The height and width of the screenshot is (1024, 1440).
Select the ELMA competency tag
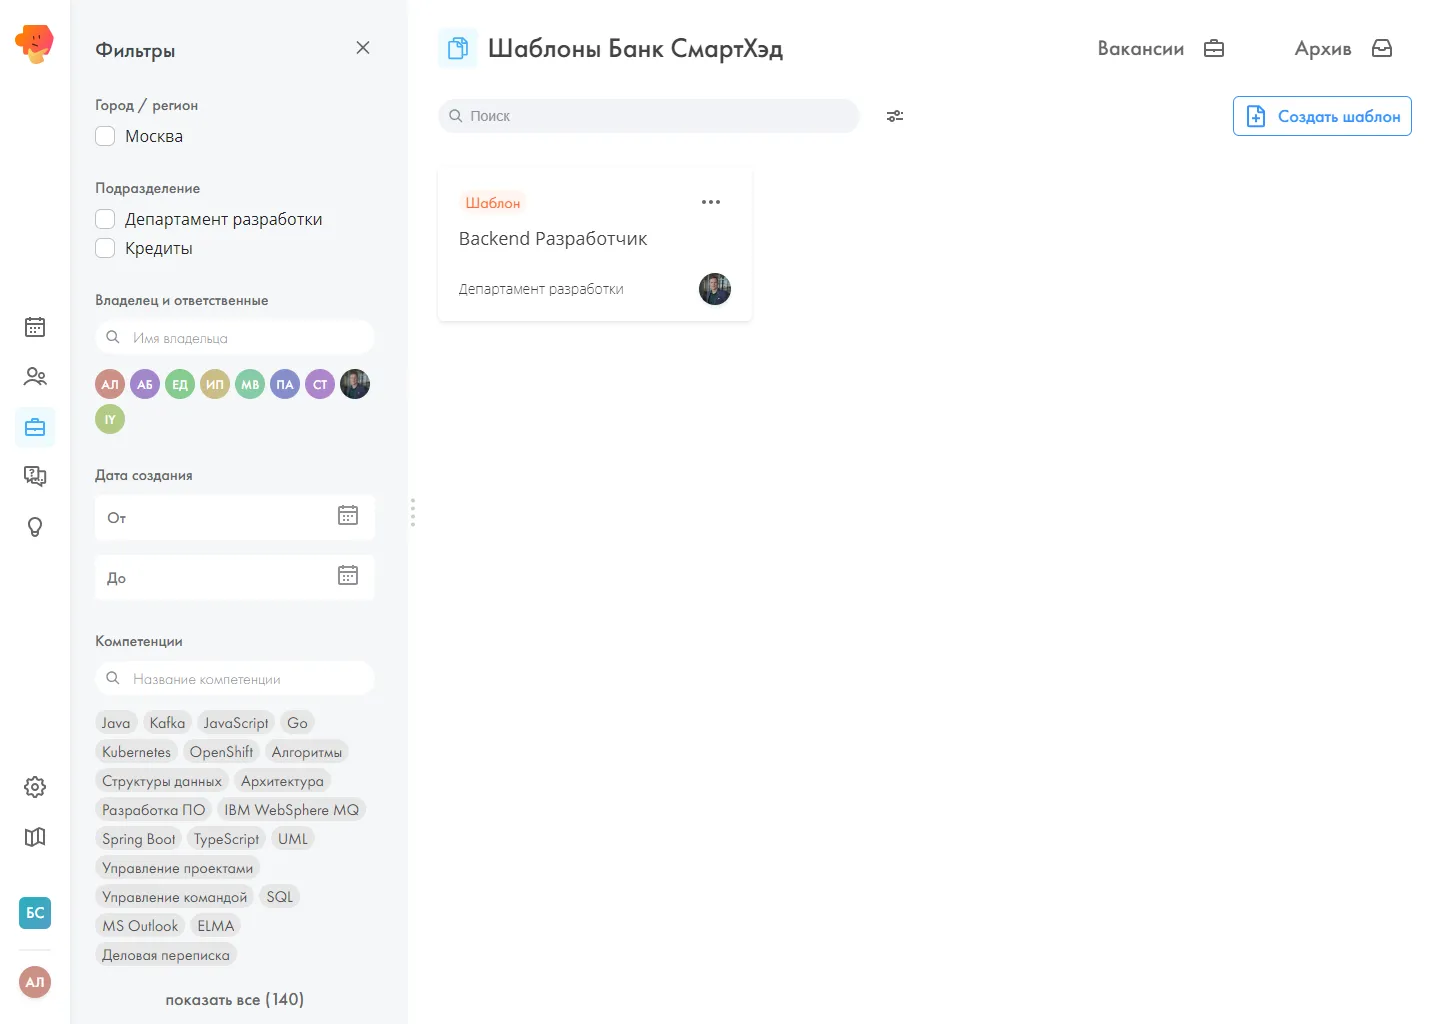216,926
